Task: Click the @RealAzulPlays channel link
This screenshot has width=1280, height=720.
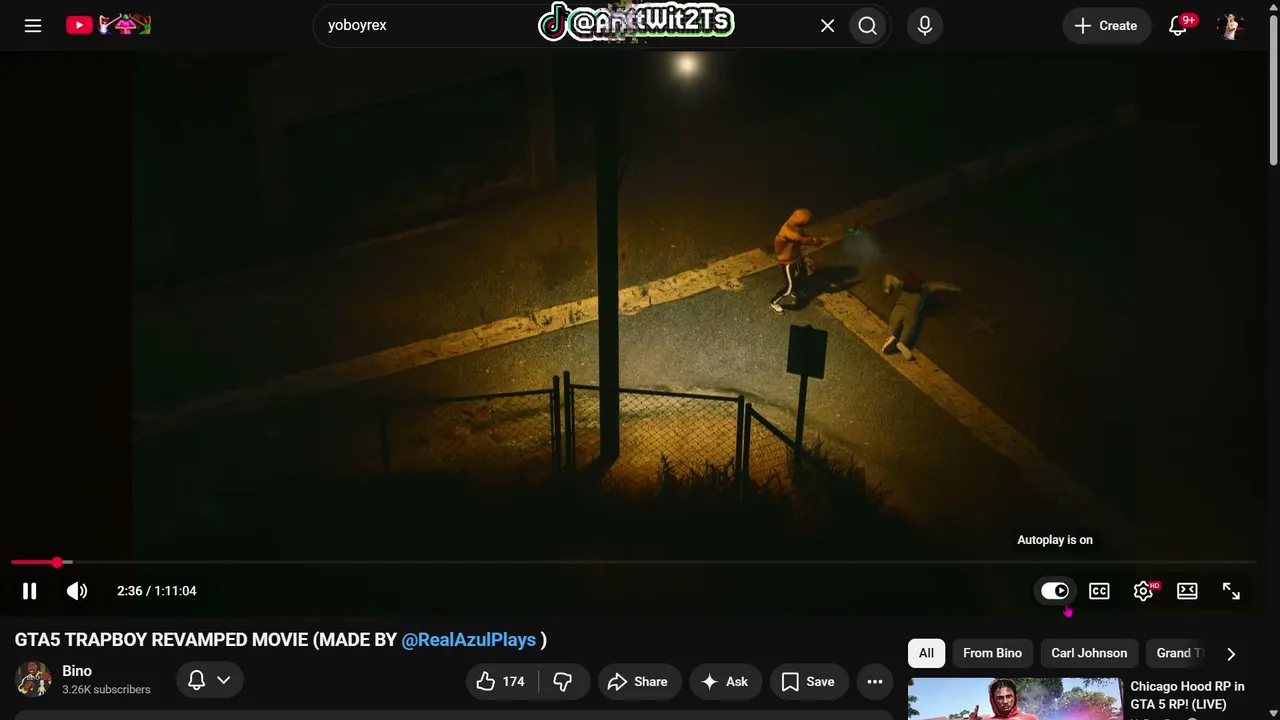Action: coord(469,640)
